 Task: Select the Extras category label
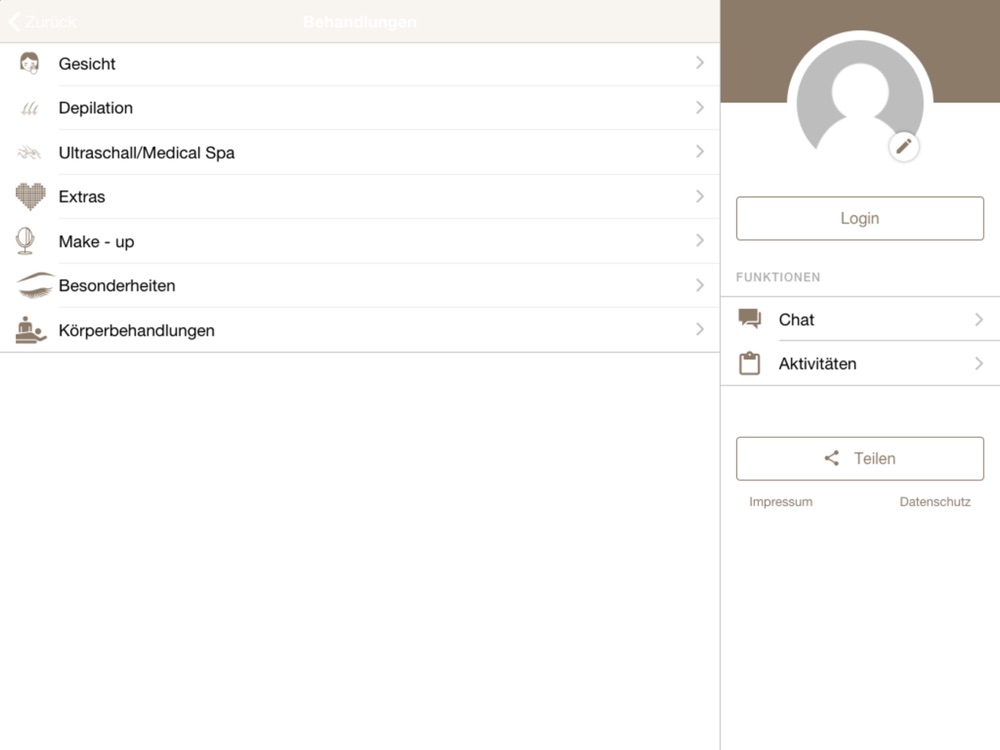(x=82, y=196)
